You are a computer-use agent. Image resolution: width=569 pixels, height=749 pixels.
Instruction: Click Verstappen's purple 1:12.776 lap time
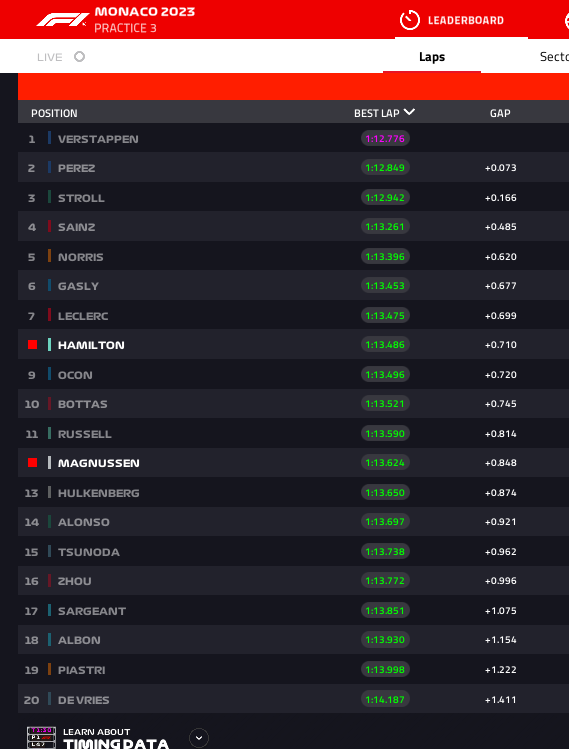click(385, 139)
